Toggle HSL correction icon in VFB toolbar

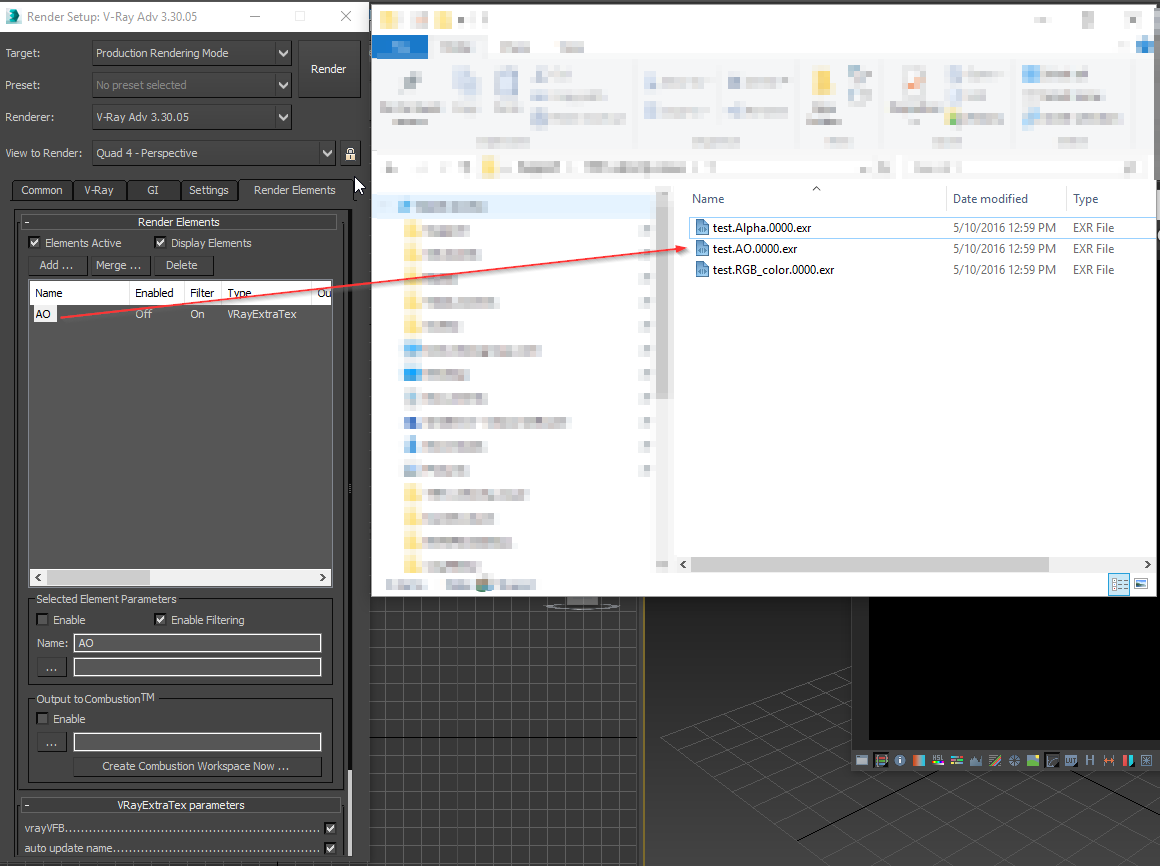(x=938, y=760)
